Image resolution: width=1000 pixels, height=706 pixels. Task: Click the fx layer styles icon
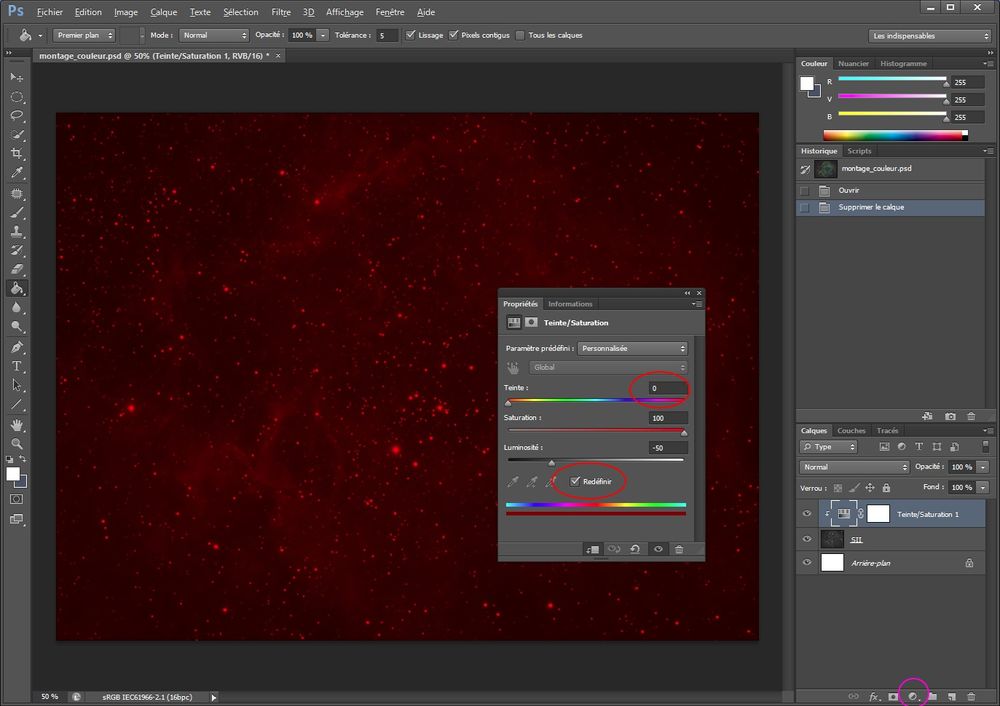pyautogui.click(x=873, y=697)
